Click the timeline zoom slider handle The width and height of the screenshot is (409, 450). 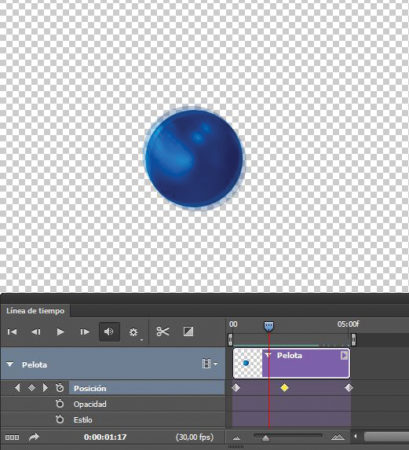pyautogui.click(x=266, y=438)
